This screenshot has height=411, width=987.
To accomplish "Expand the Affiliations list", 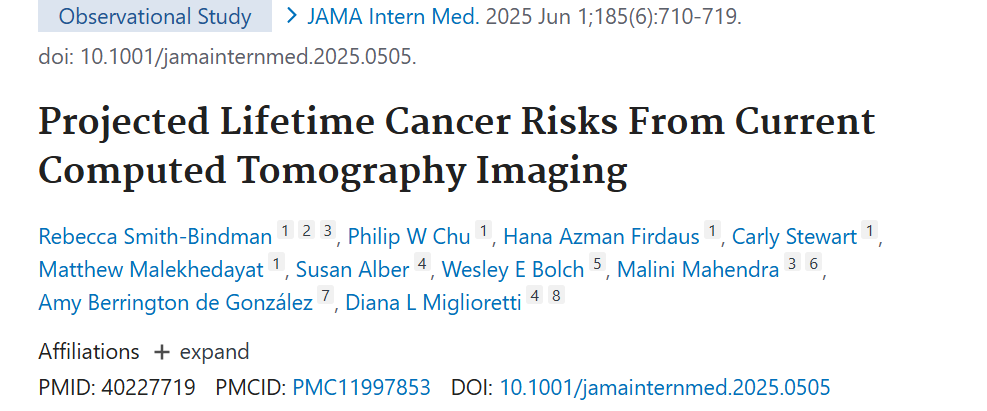I will 214,352.
